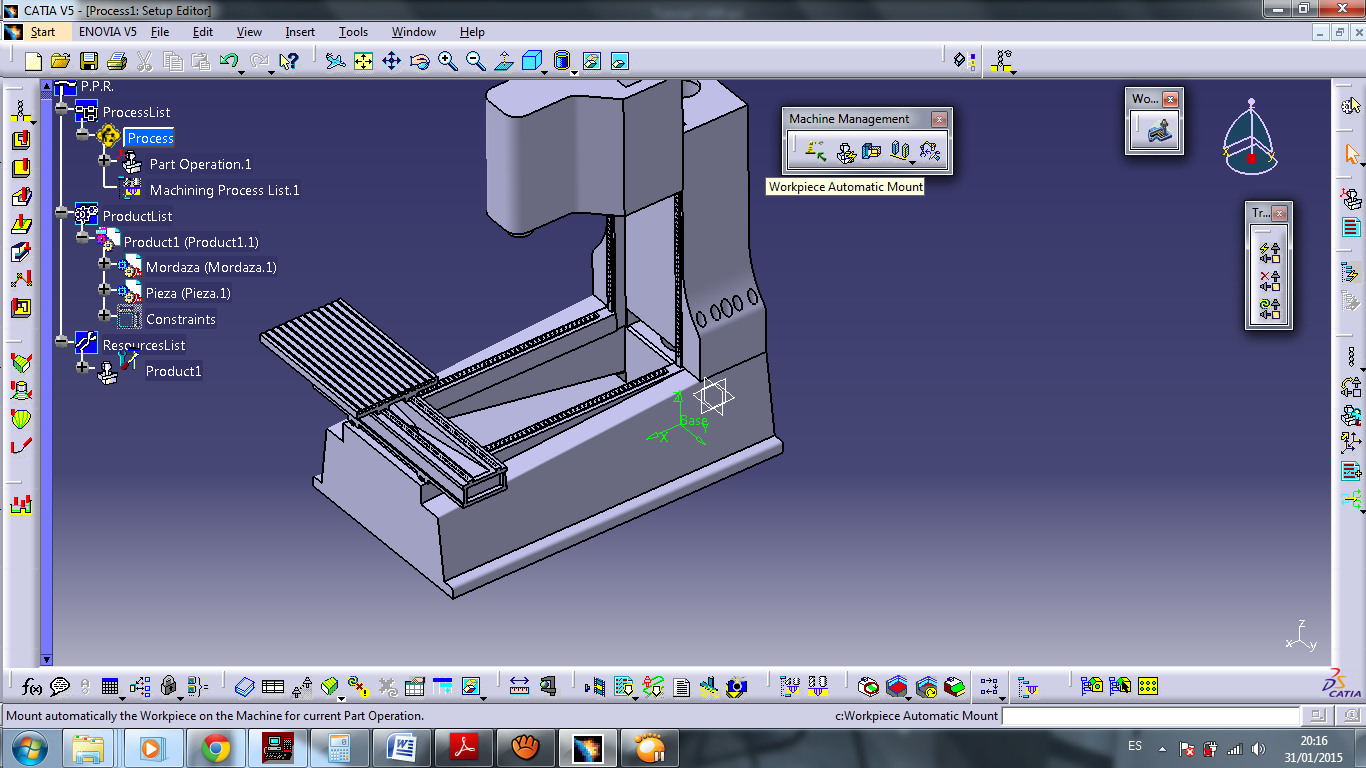
Task: Open the File menu
Action: point(160,32)
